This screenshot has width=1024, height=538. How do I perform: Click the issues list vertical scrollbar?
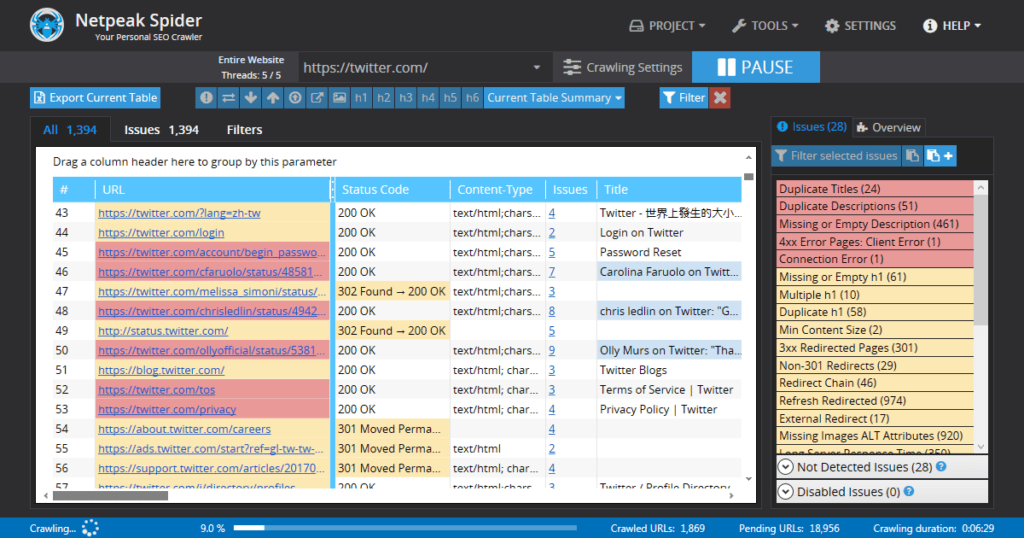pos(980,261)
